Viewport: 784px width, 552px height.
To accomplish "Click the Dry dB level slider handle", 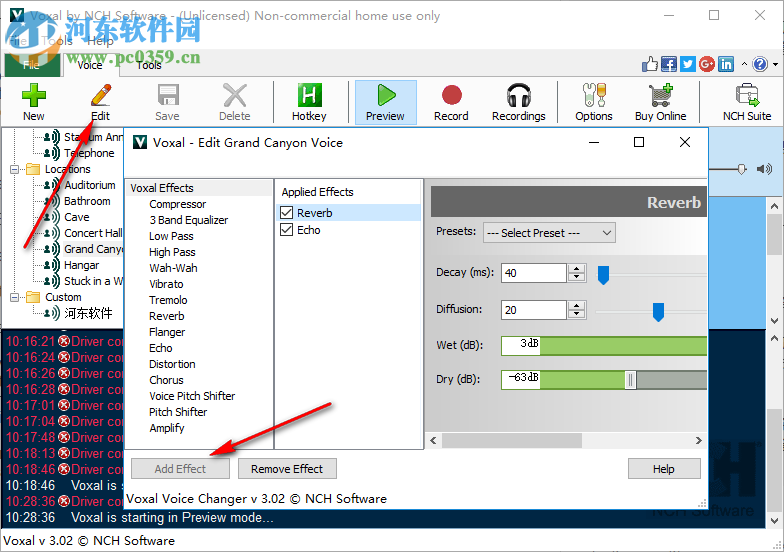I will [x=630, y=380].
